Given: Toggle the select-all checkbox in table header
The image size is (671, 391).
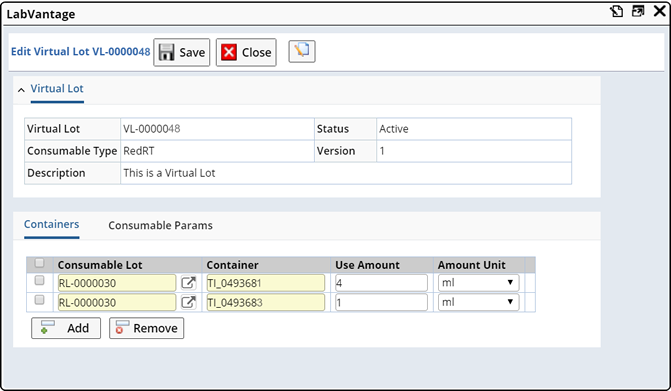Looking at the screenshot, I should coord(39,263).
